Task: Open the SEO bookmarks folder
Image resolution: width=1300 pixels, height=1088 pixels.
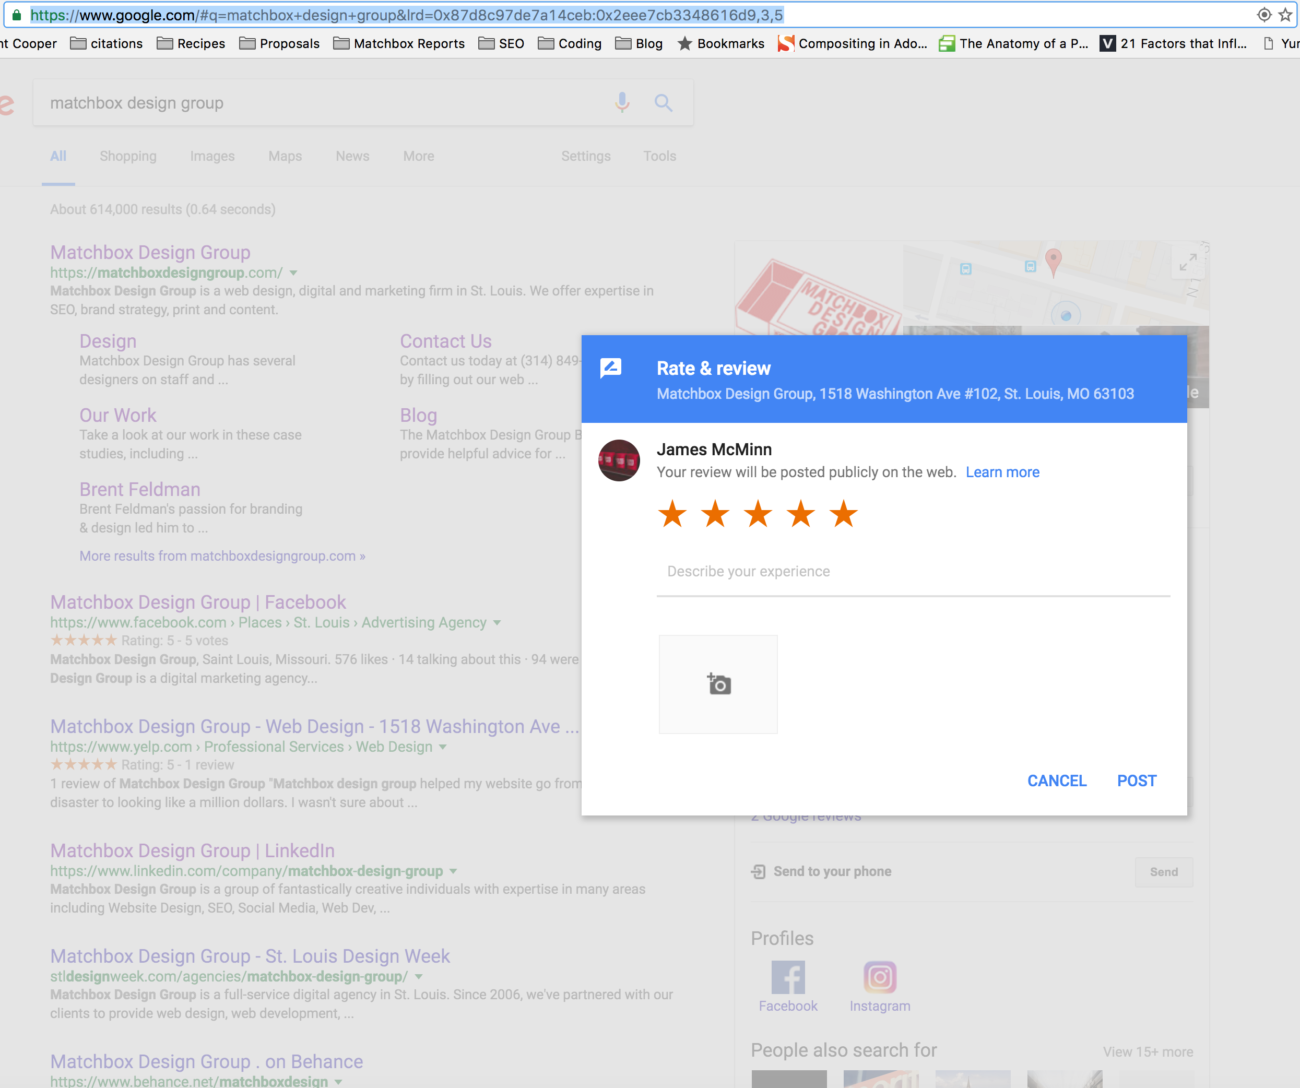Action: click(501, 43)
